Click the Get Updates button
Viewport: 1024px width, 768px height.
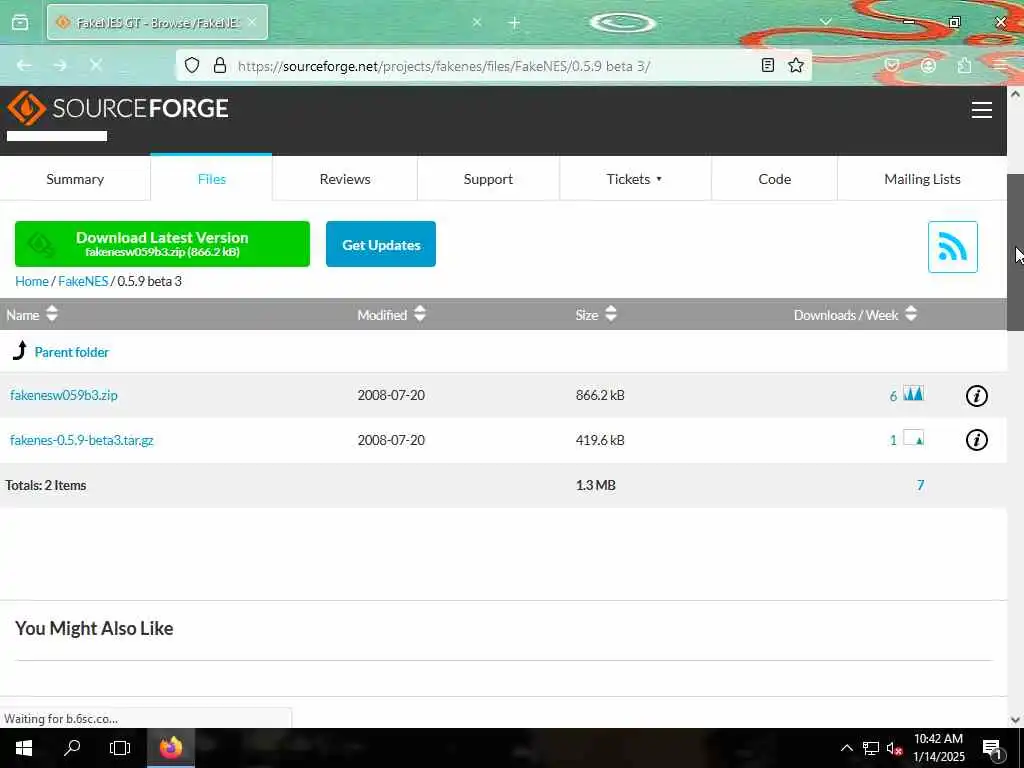coord(381,244)
